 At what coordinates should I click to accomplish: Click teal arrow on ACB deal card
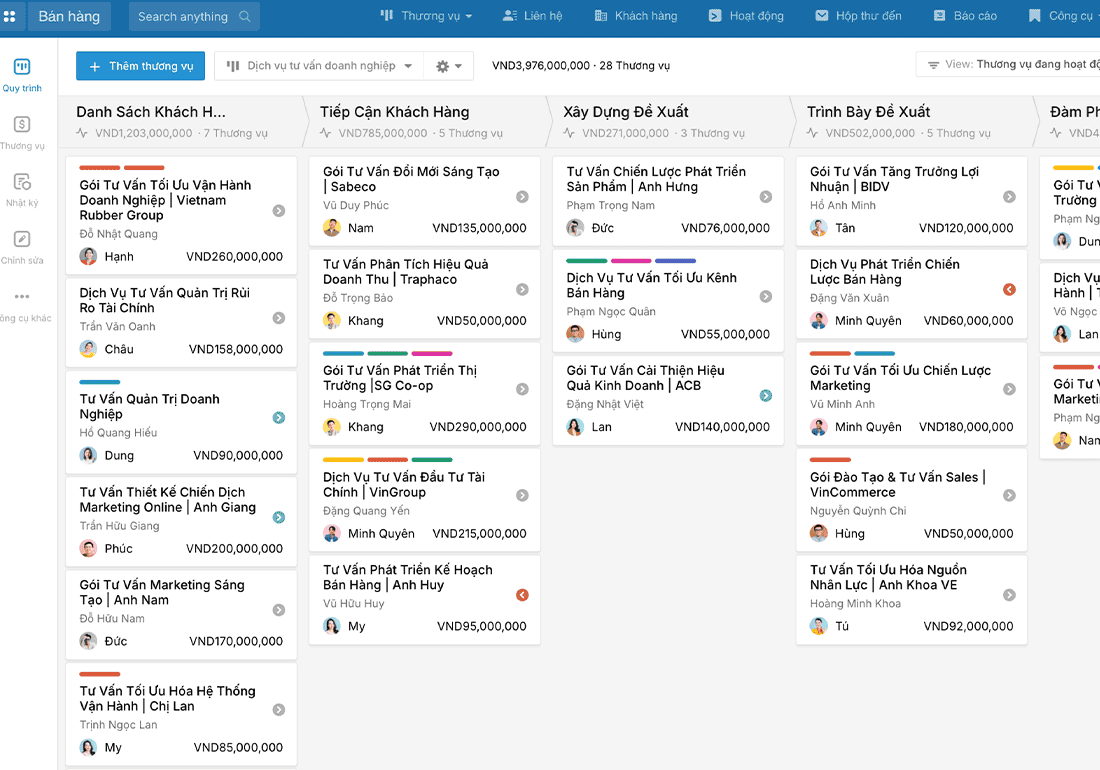coord(765,396)
